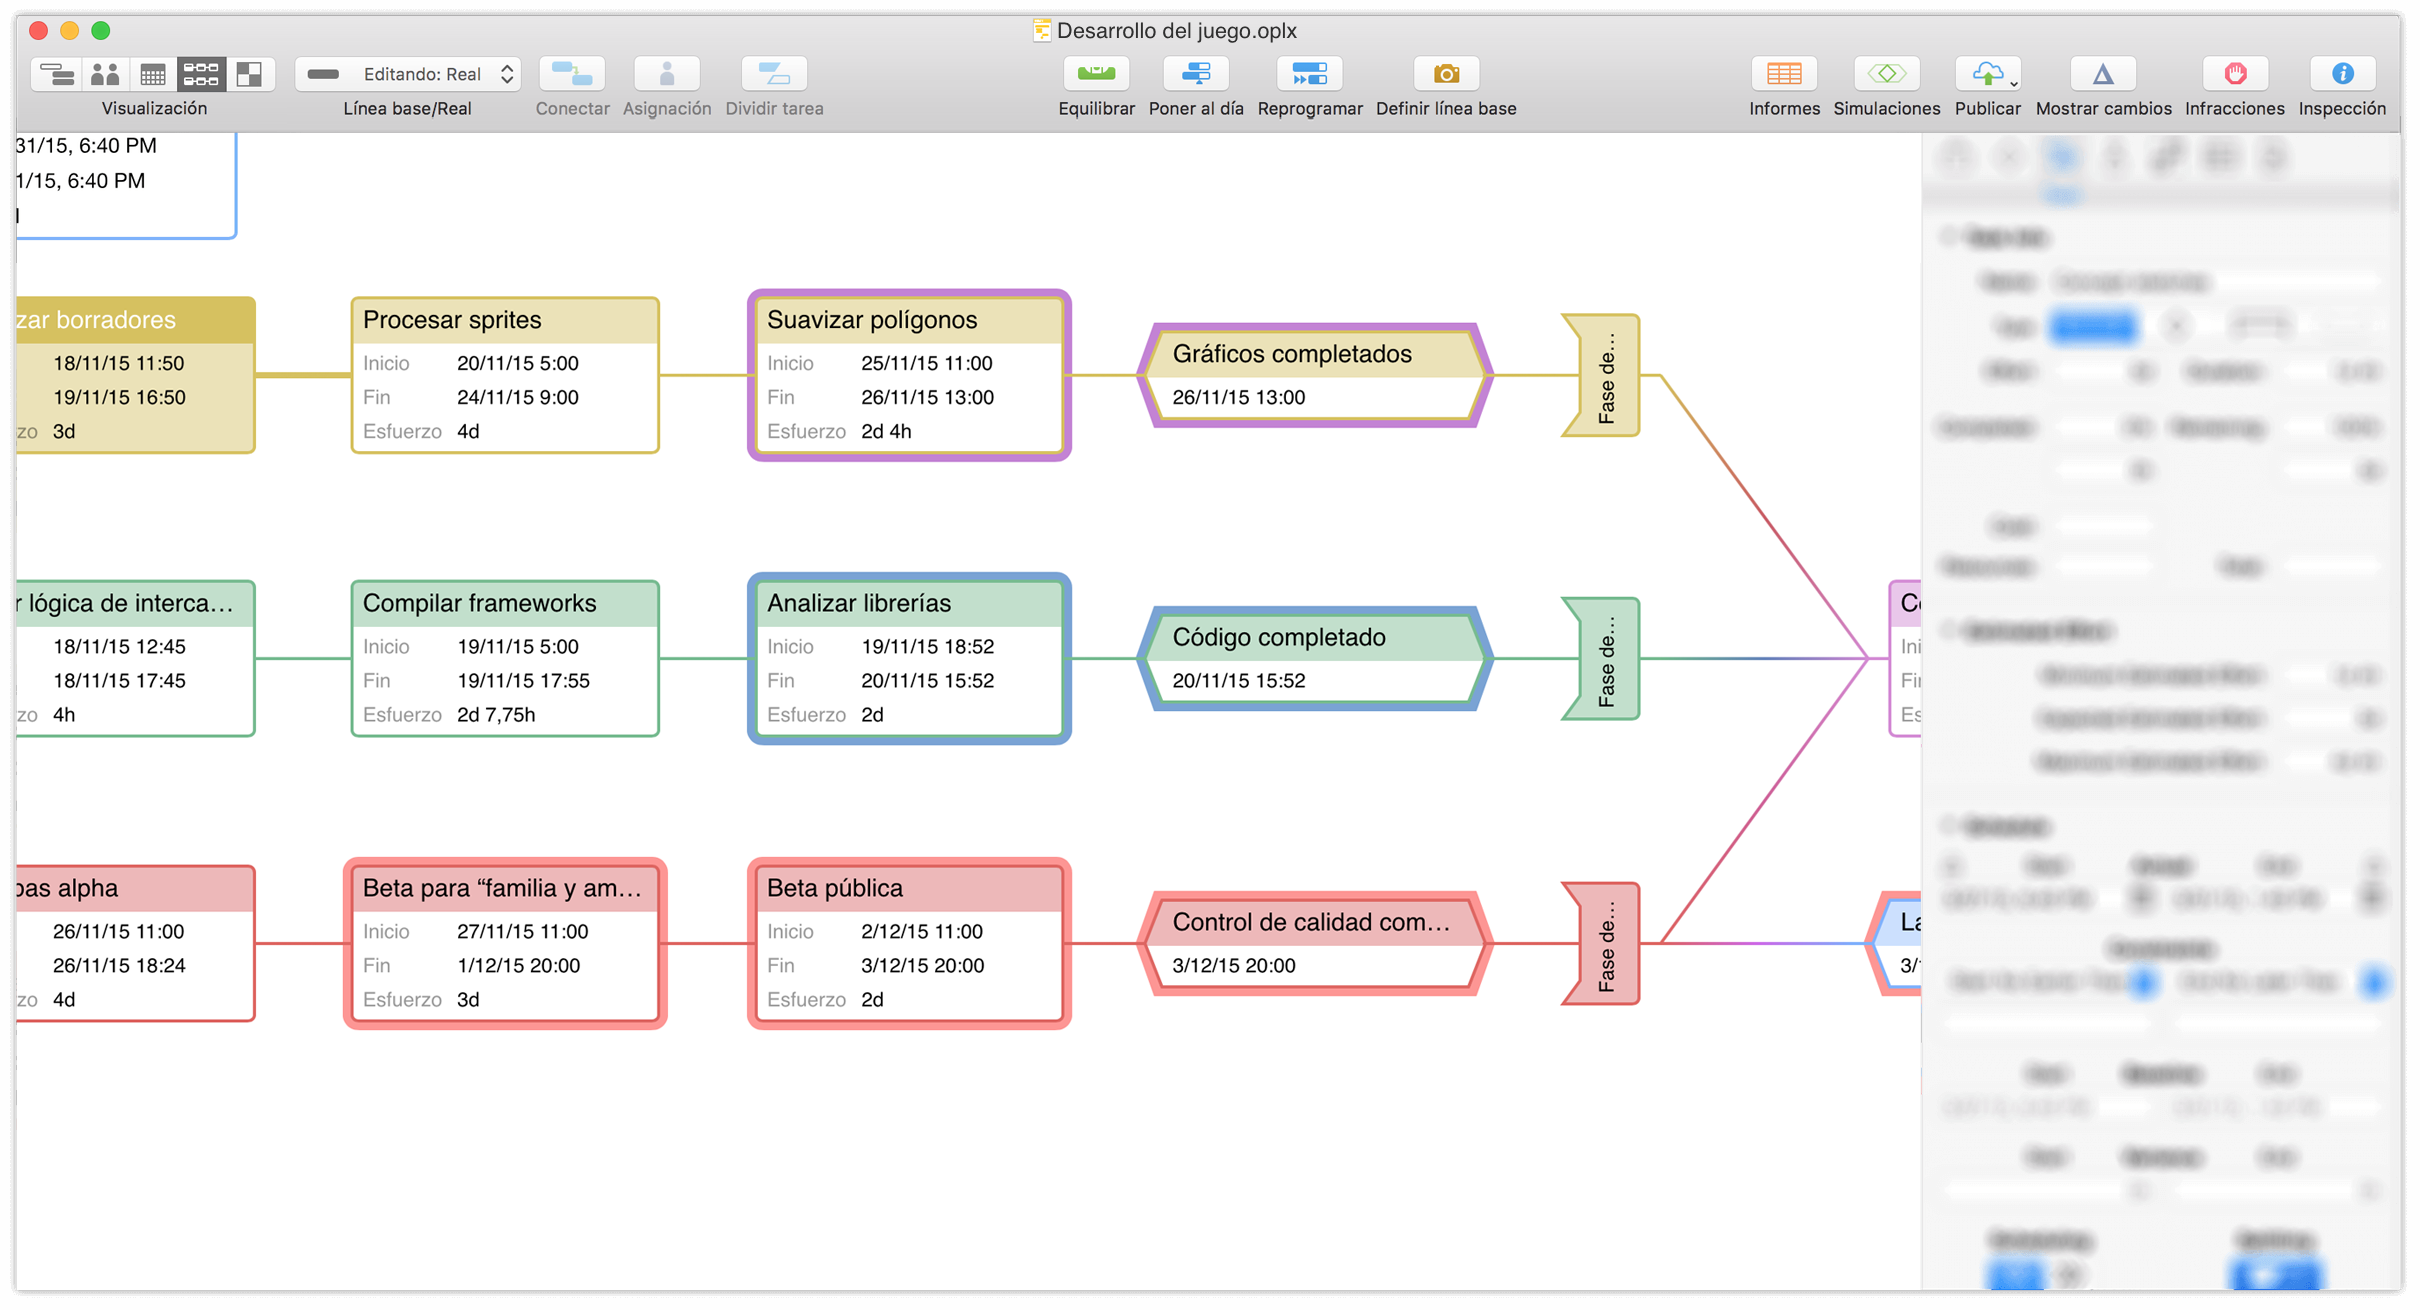
Task: Click the Código completado milestone
Action: coord(1314,658)
